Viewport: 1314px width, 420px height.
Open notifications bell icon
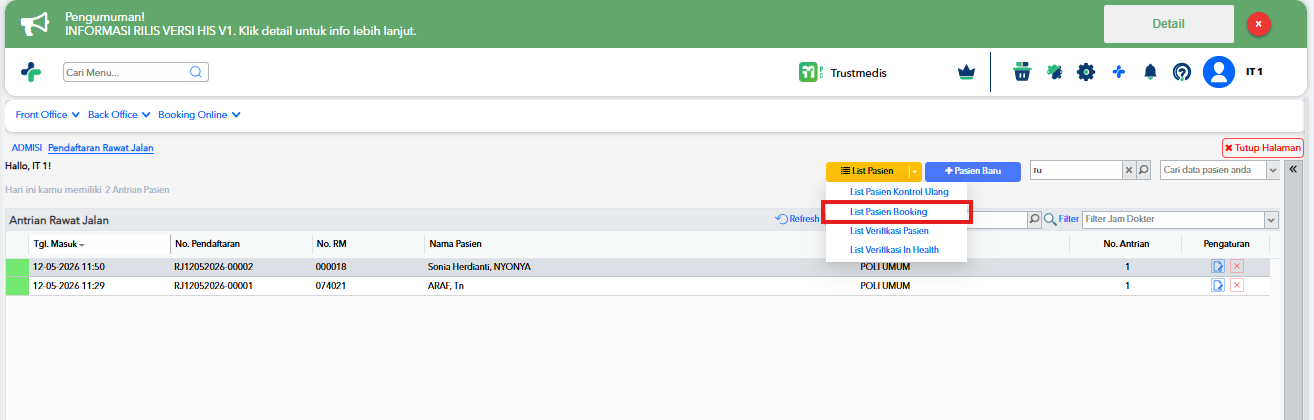1151,72
